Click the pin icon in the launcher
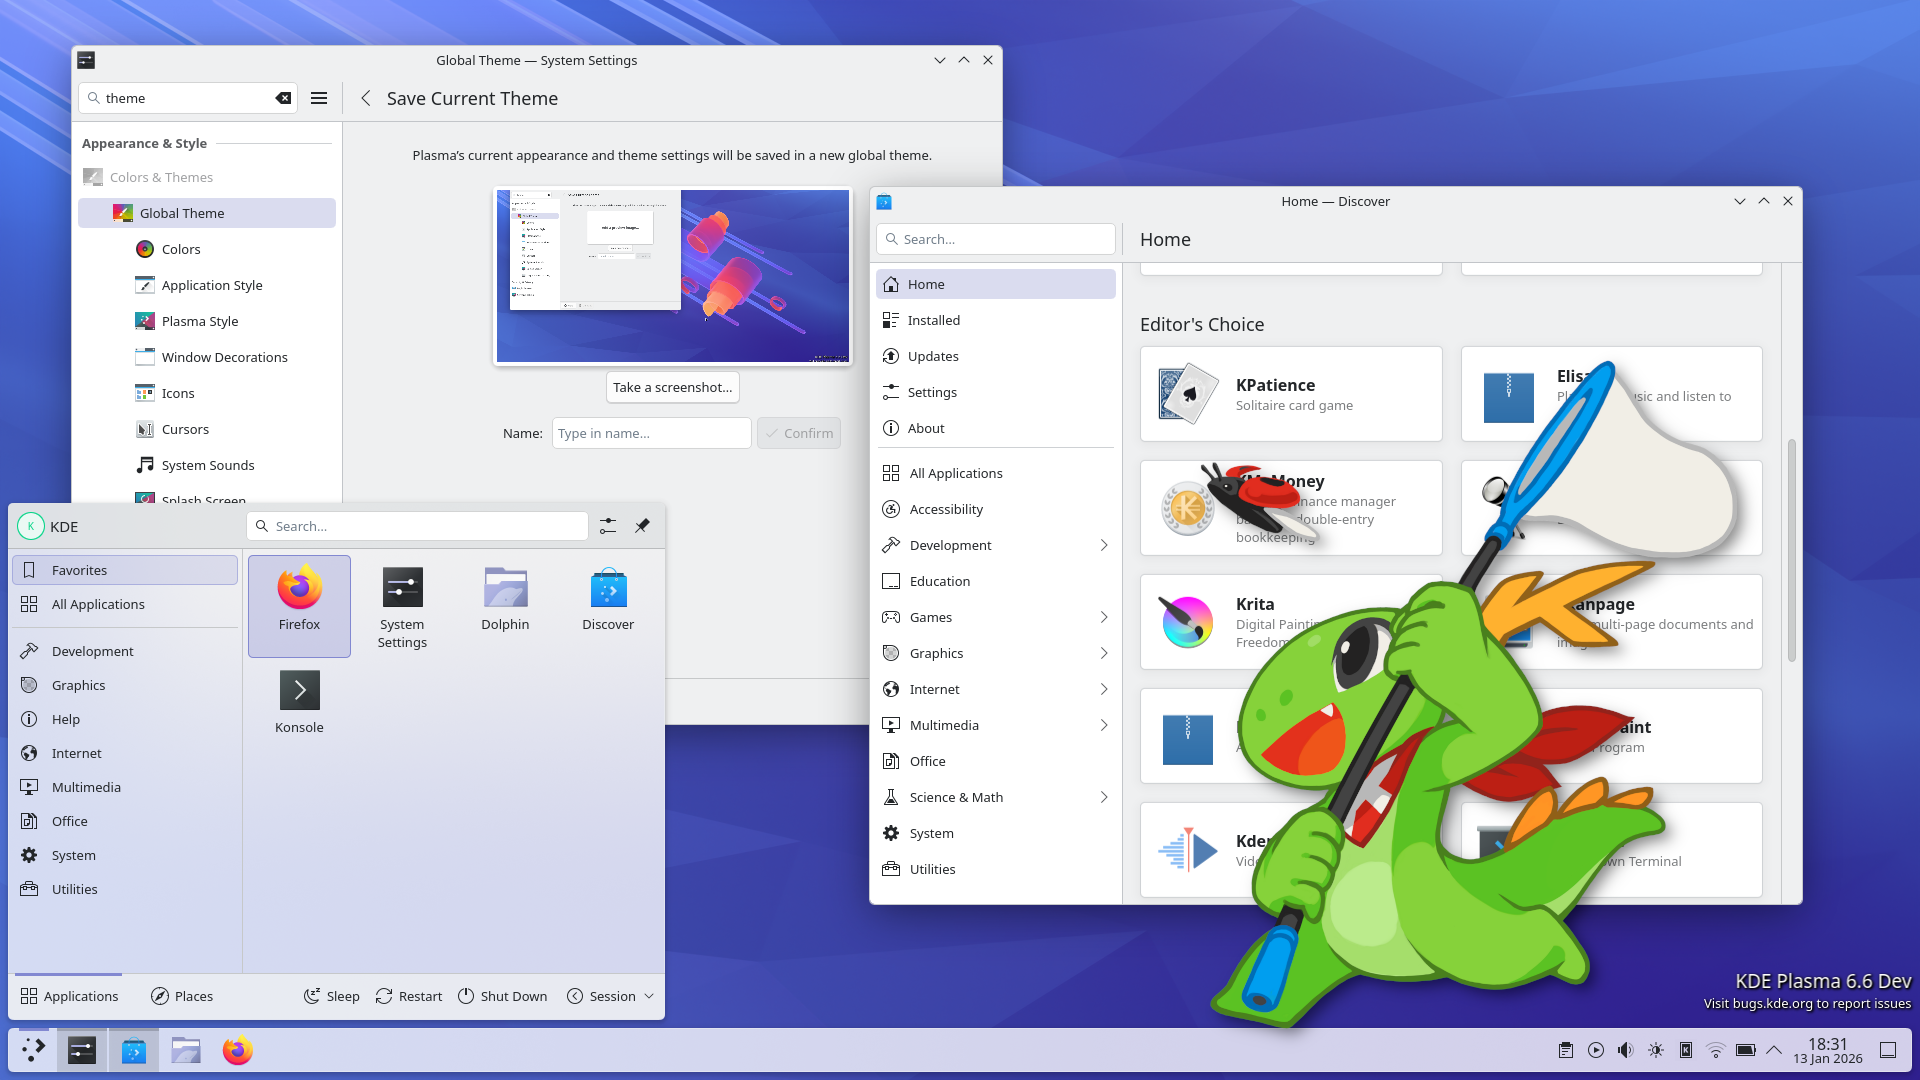 [x=642, y=526]
